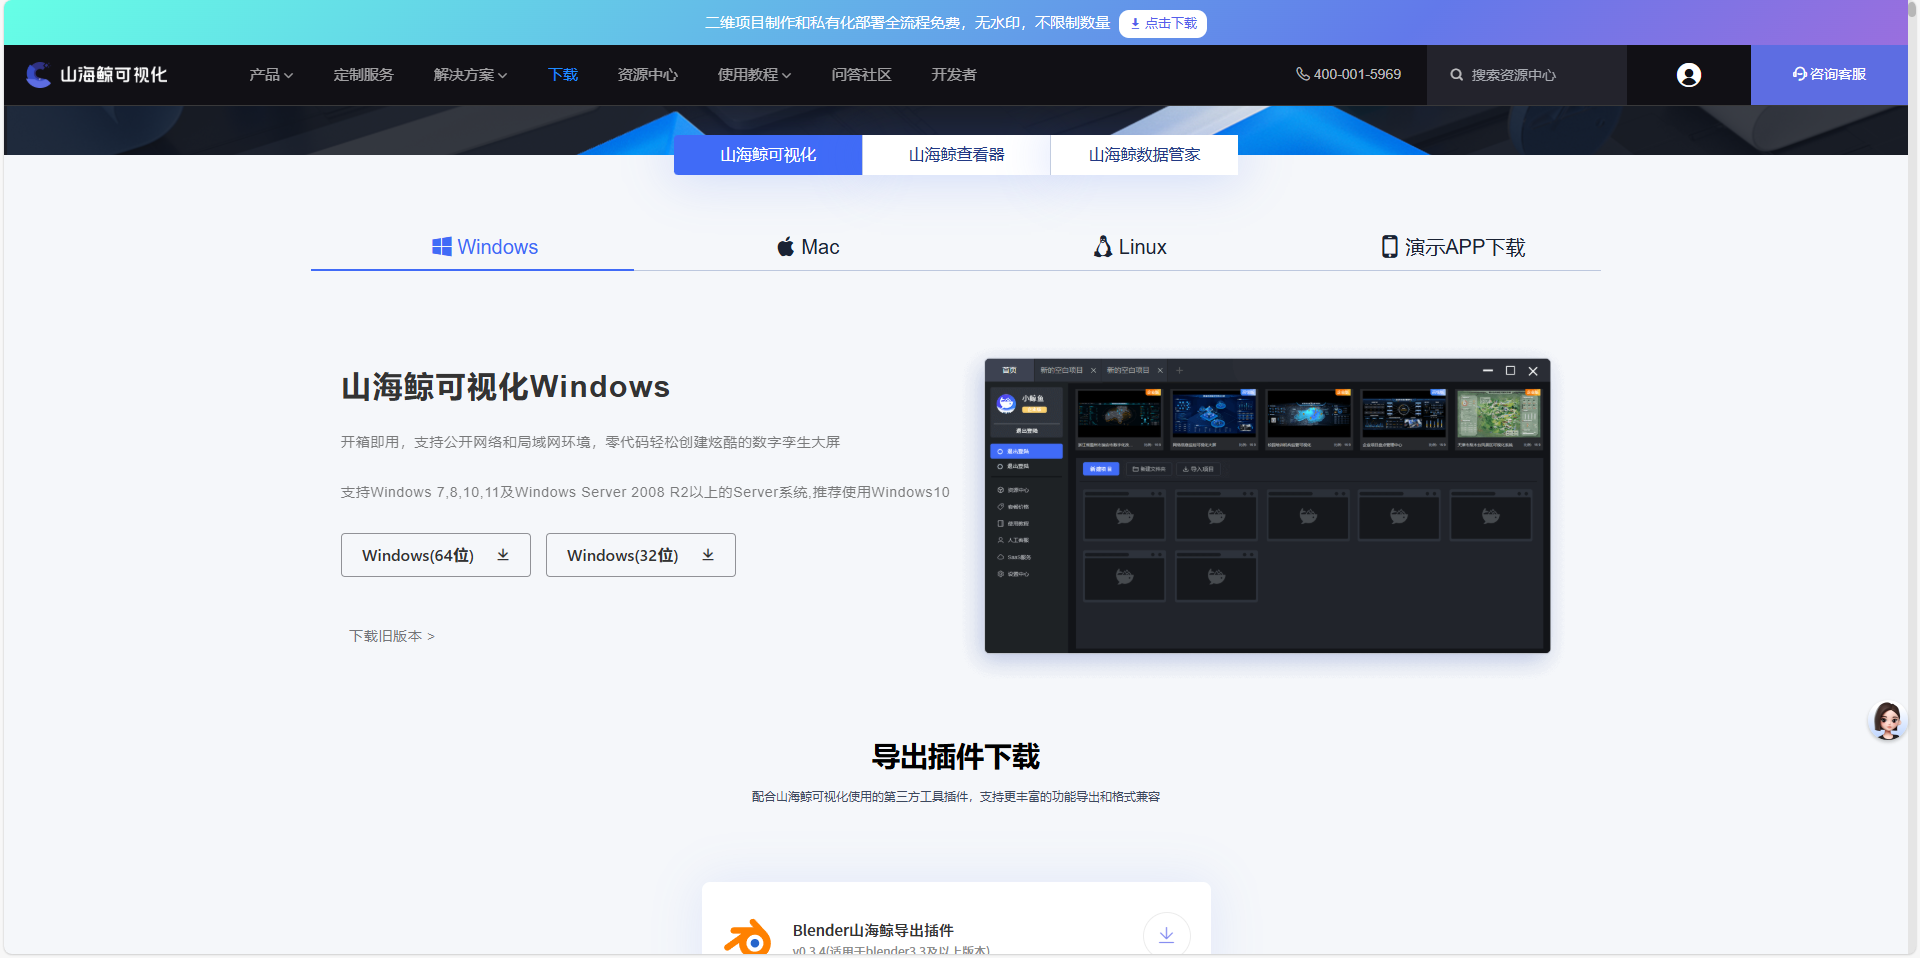Open 定制服务 in the navigation bar
The width and height of the screenshot is (1920, 958).
click(363, 75)
